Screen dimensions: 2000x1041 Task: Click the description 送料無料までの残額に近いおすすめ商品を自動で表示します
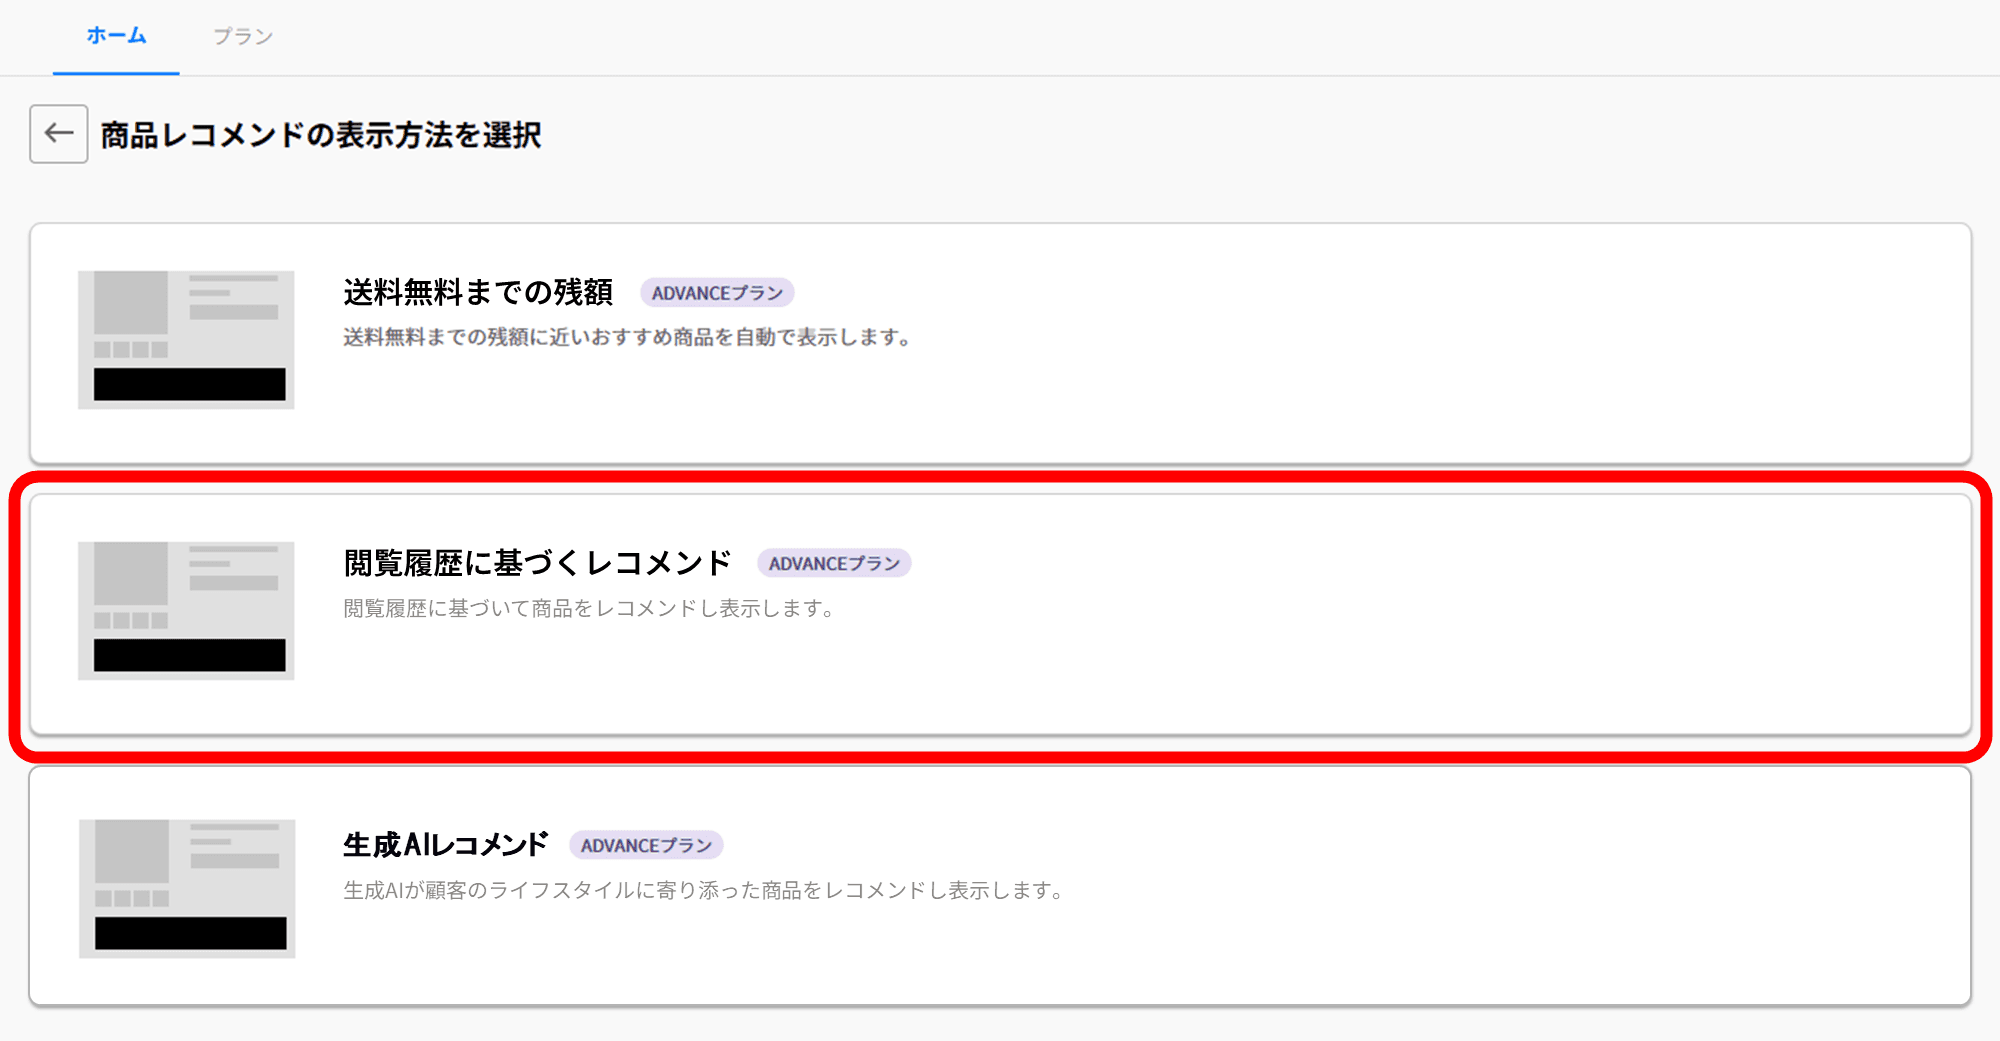click(x=627, y=338)
